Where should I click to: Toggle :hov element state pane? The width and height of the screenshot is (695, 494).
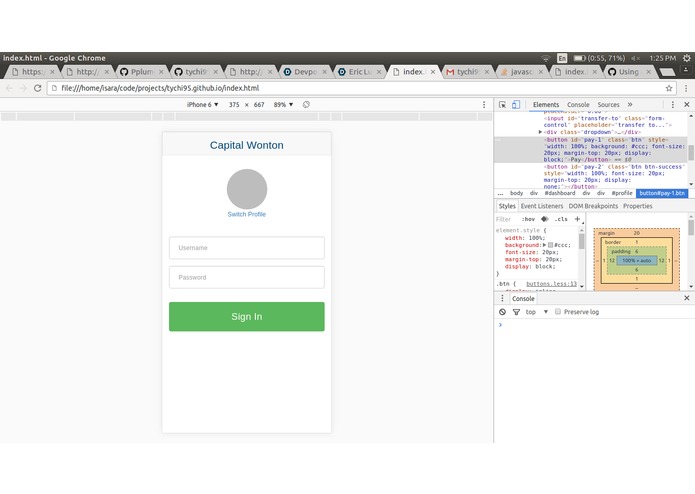[x=528, y=219]
